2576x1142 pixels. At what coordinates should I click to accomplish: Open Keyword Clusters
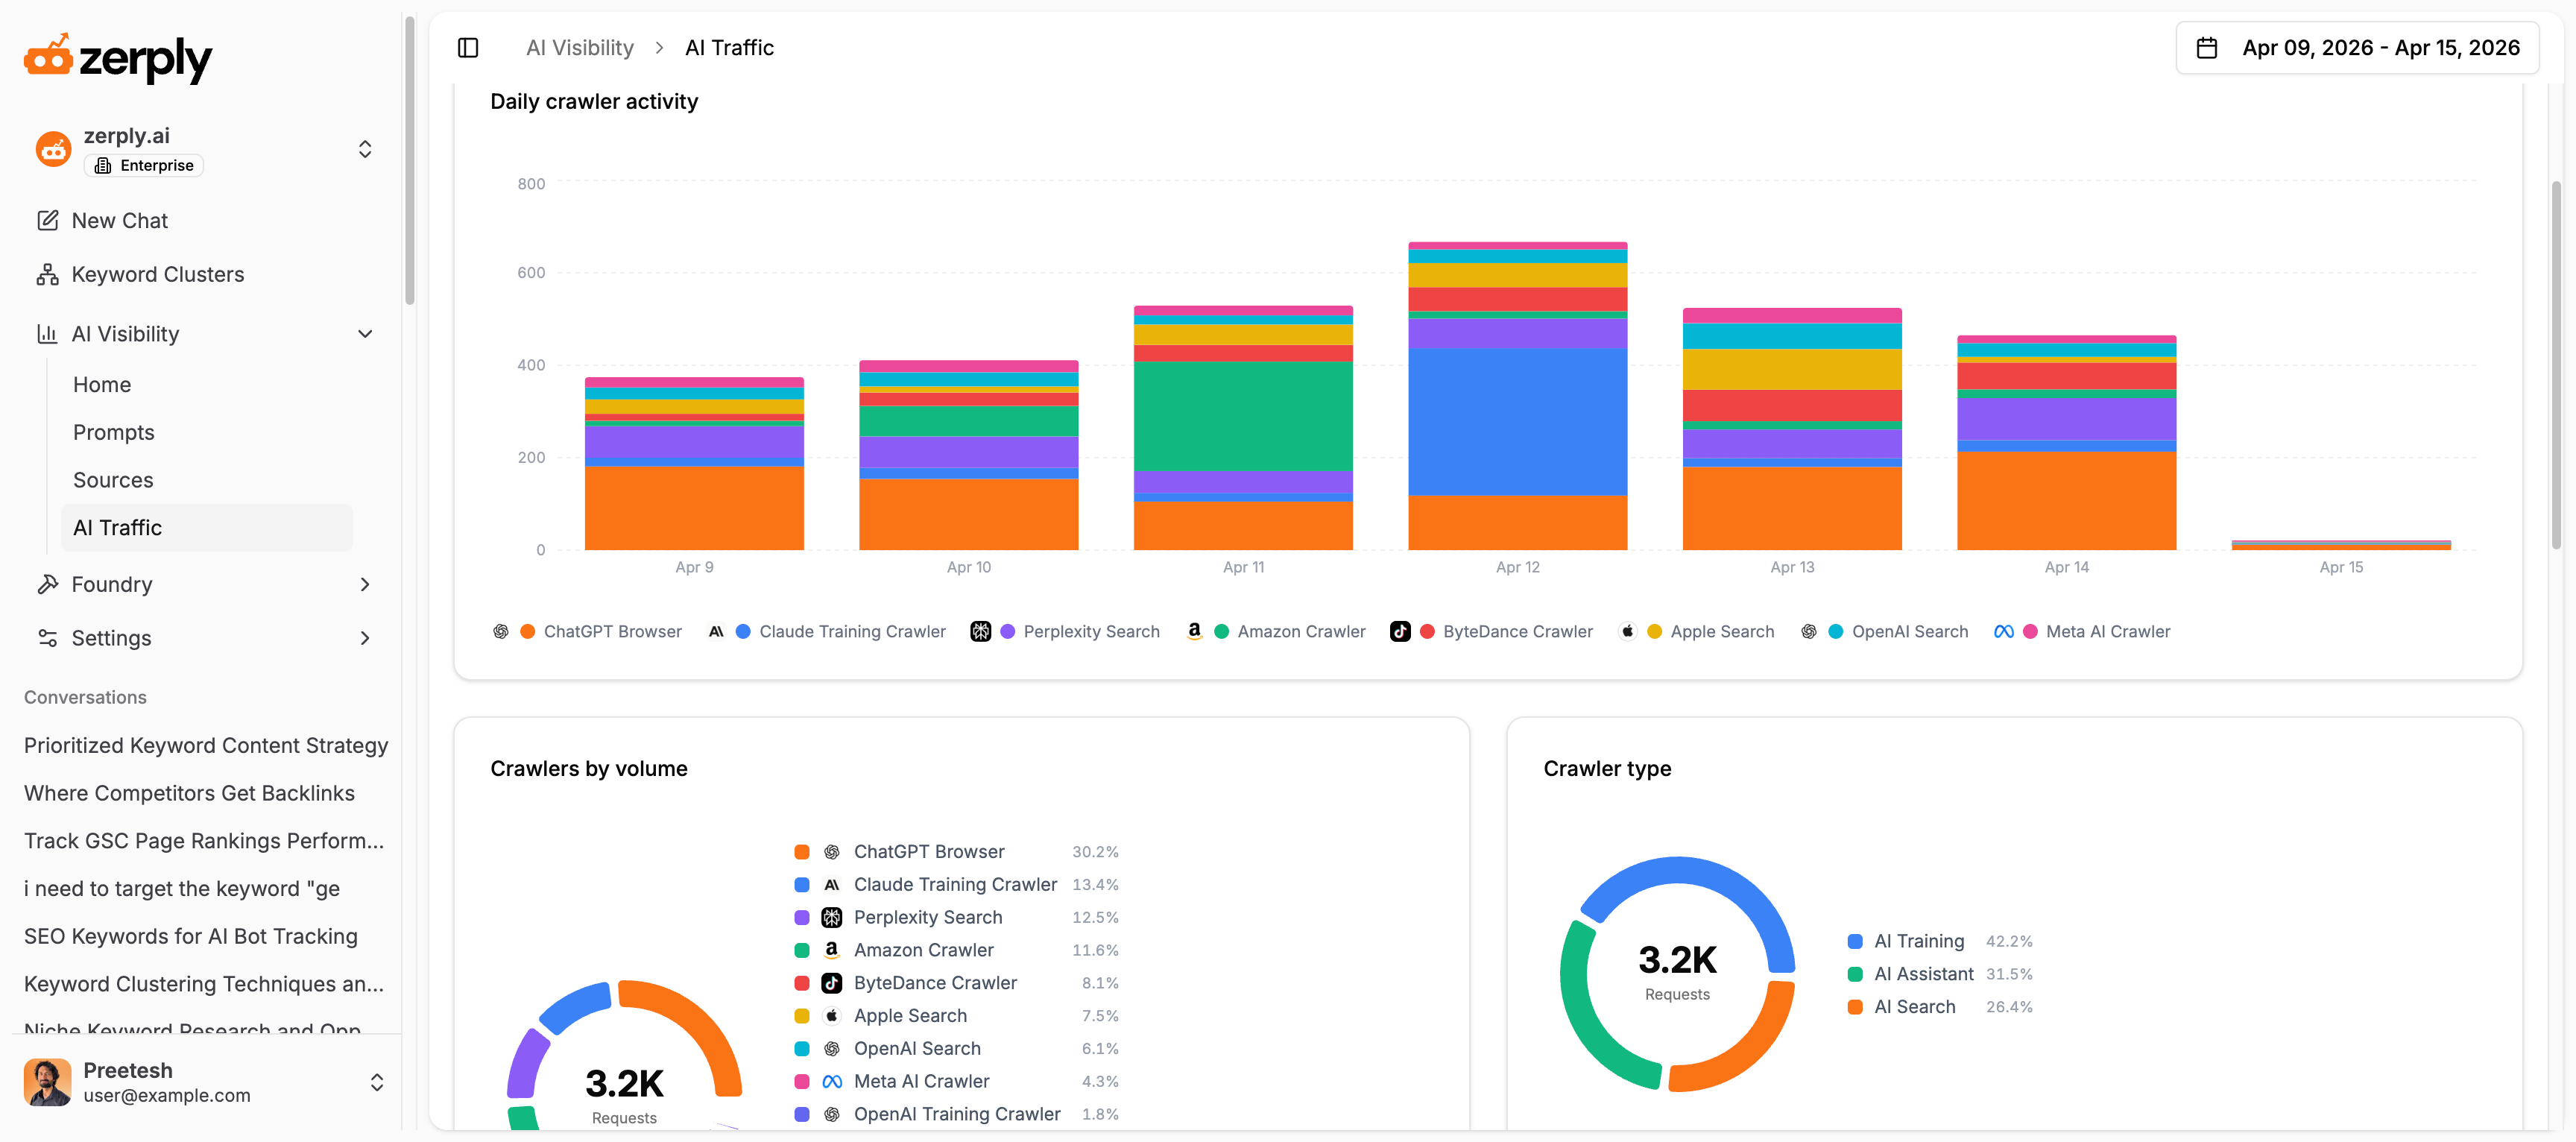(158, 274)
